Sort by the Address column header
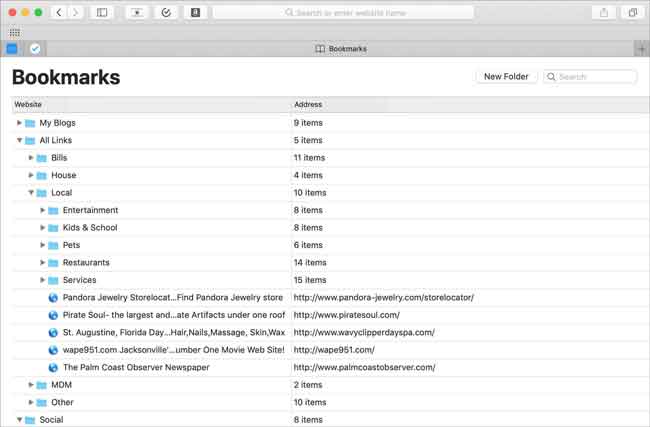 click(x=308, y=104)
